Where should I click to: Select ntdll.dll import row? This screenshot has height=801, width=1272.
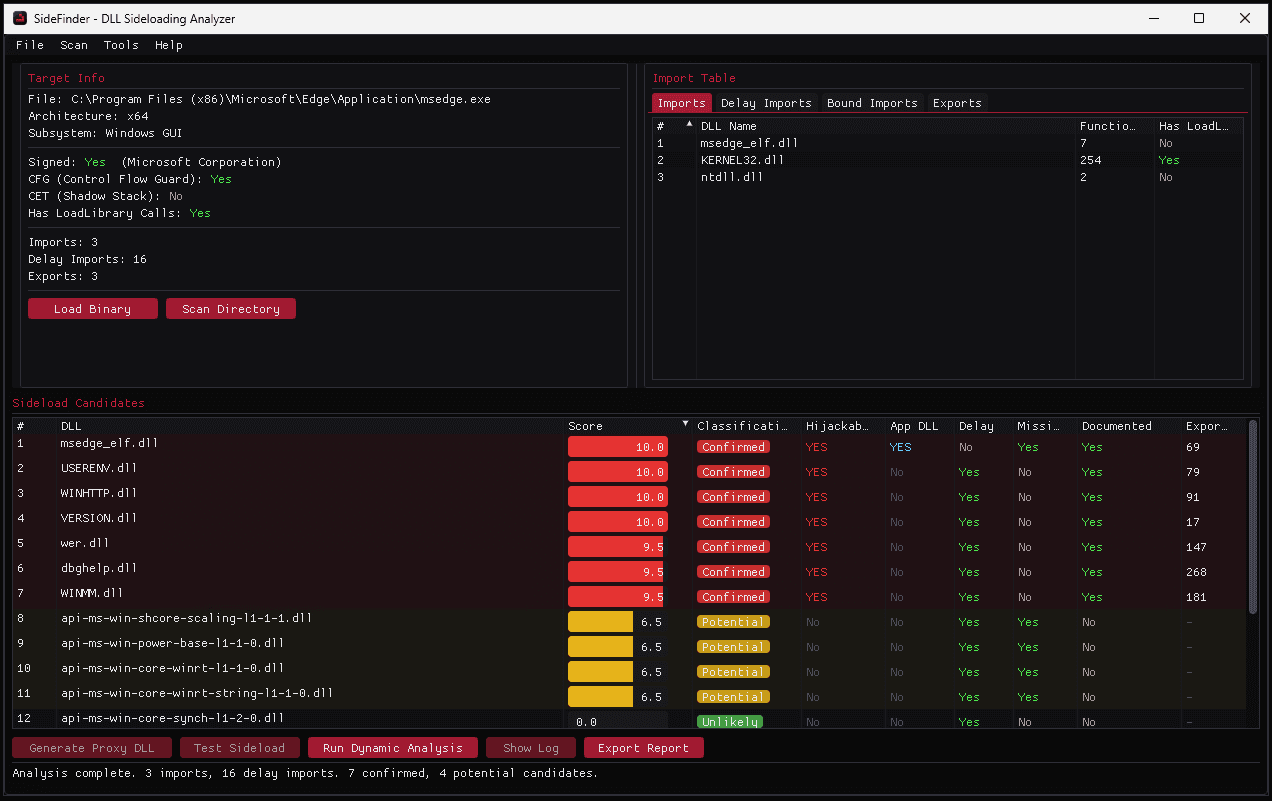tap(948, 177)
